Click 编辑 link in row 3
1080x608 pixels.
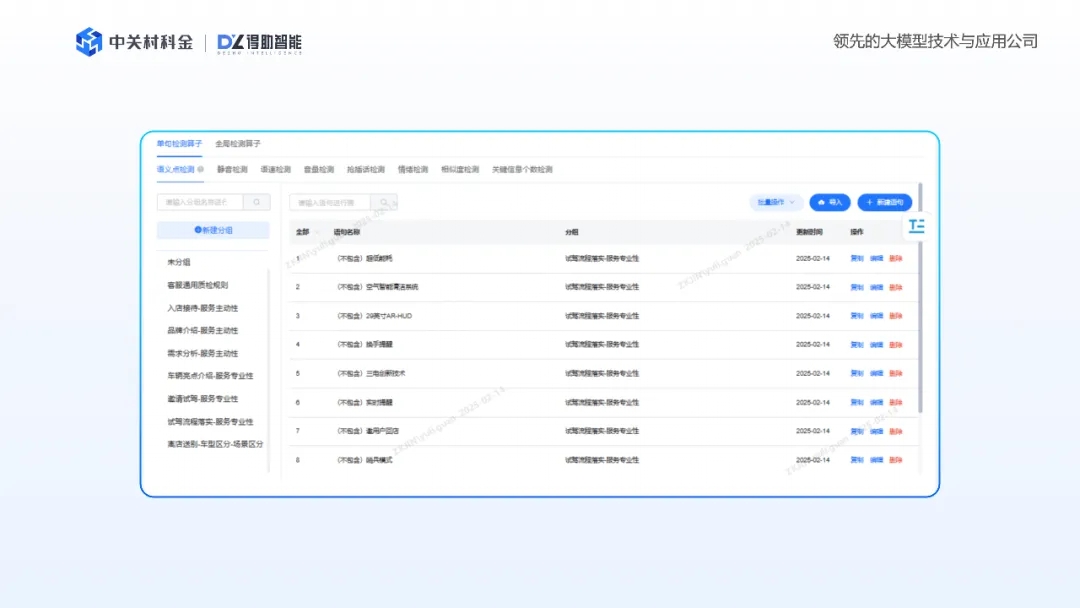[x=876, y=316]
